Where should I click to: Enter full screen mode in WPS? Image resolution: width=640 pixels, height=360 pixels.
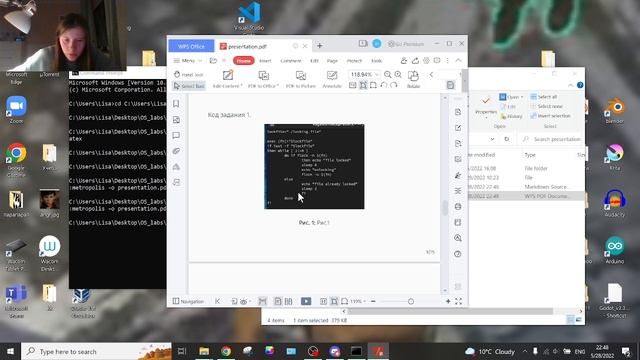coord(458,301)
